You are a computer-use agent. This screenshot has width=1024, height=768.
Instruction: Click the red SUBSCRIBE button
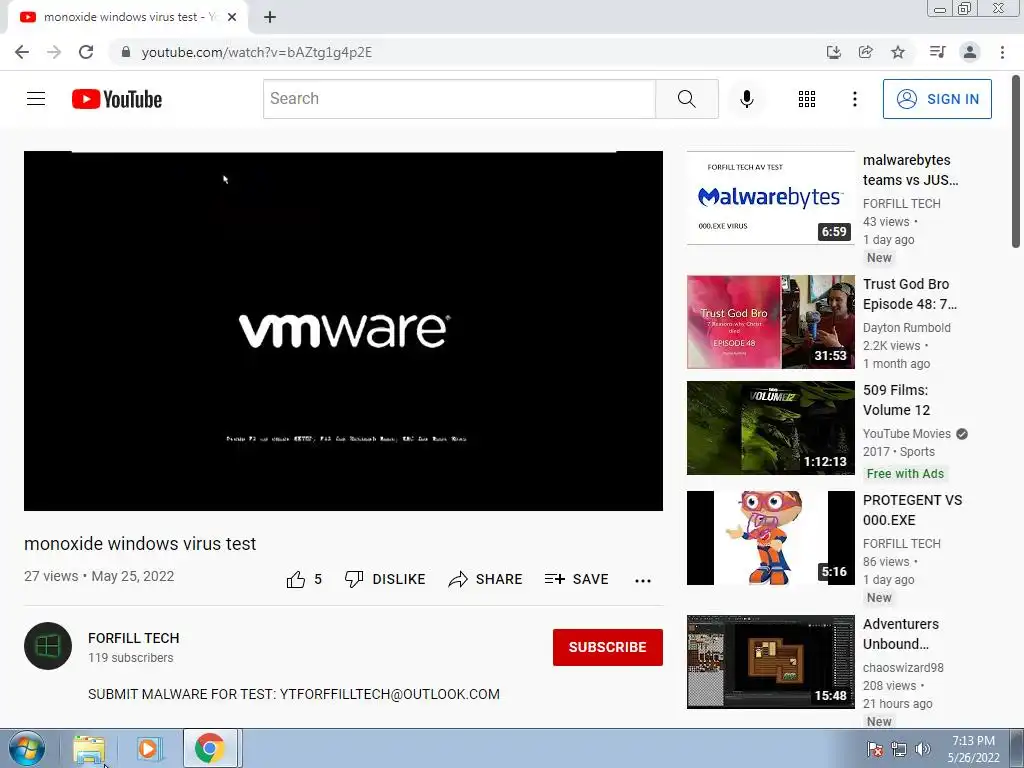coord(607,647)
